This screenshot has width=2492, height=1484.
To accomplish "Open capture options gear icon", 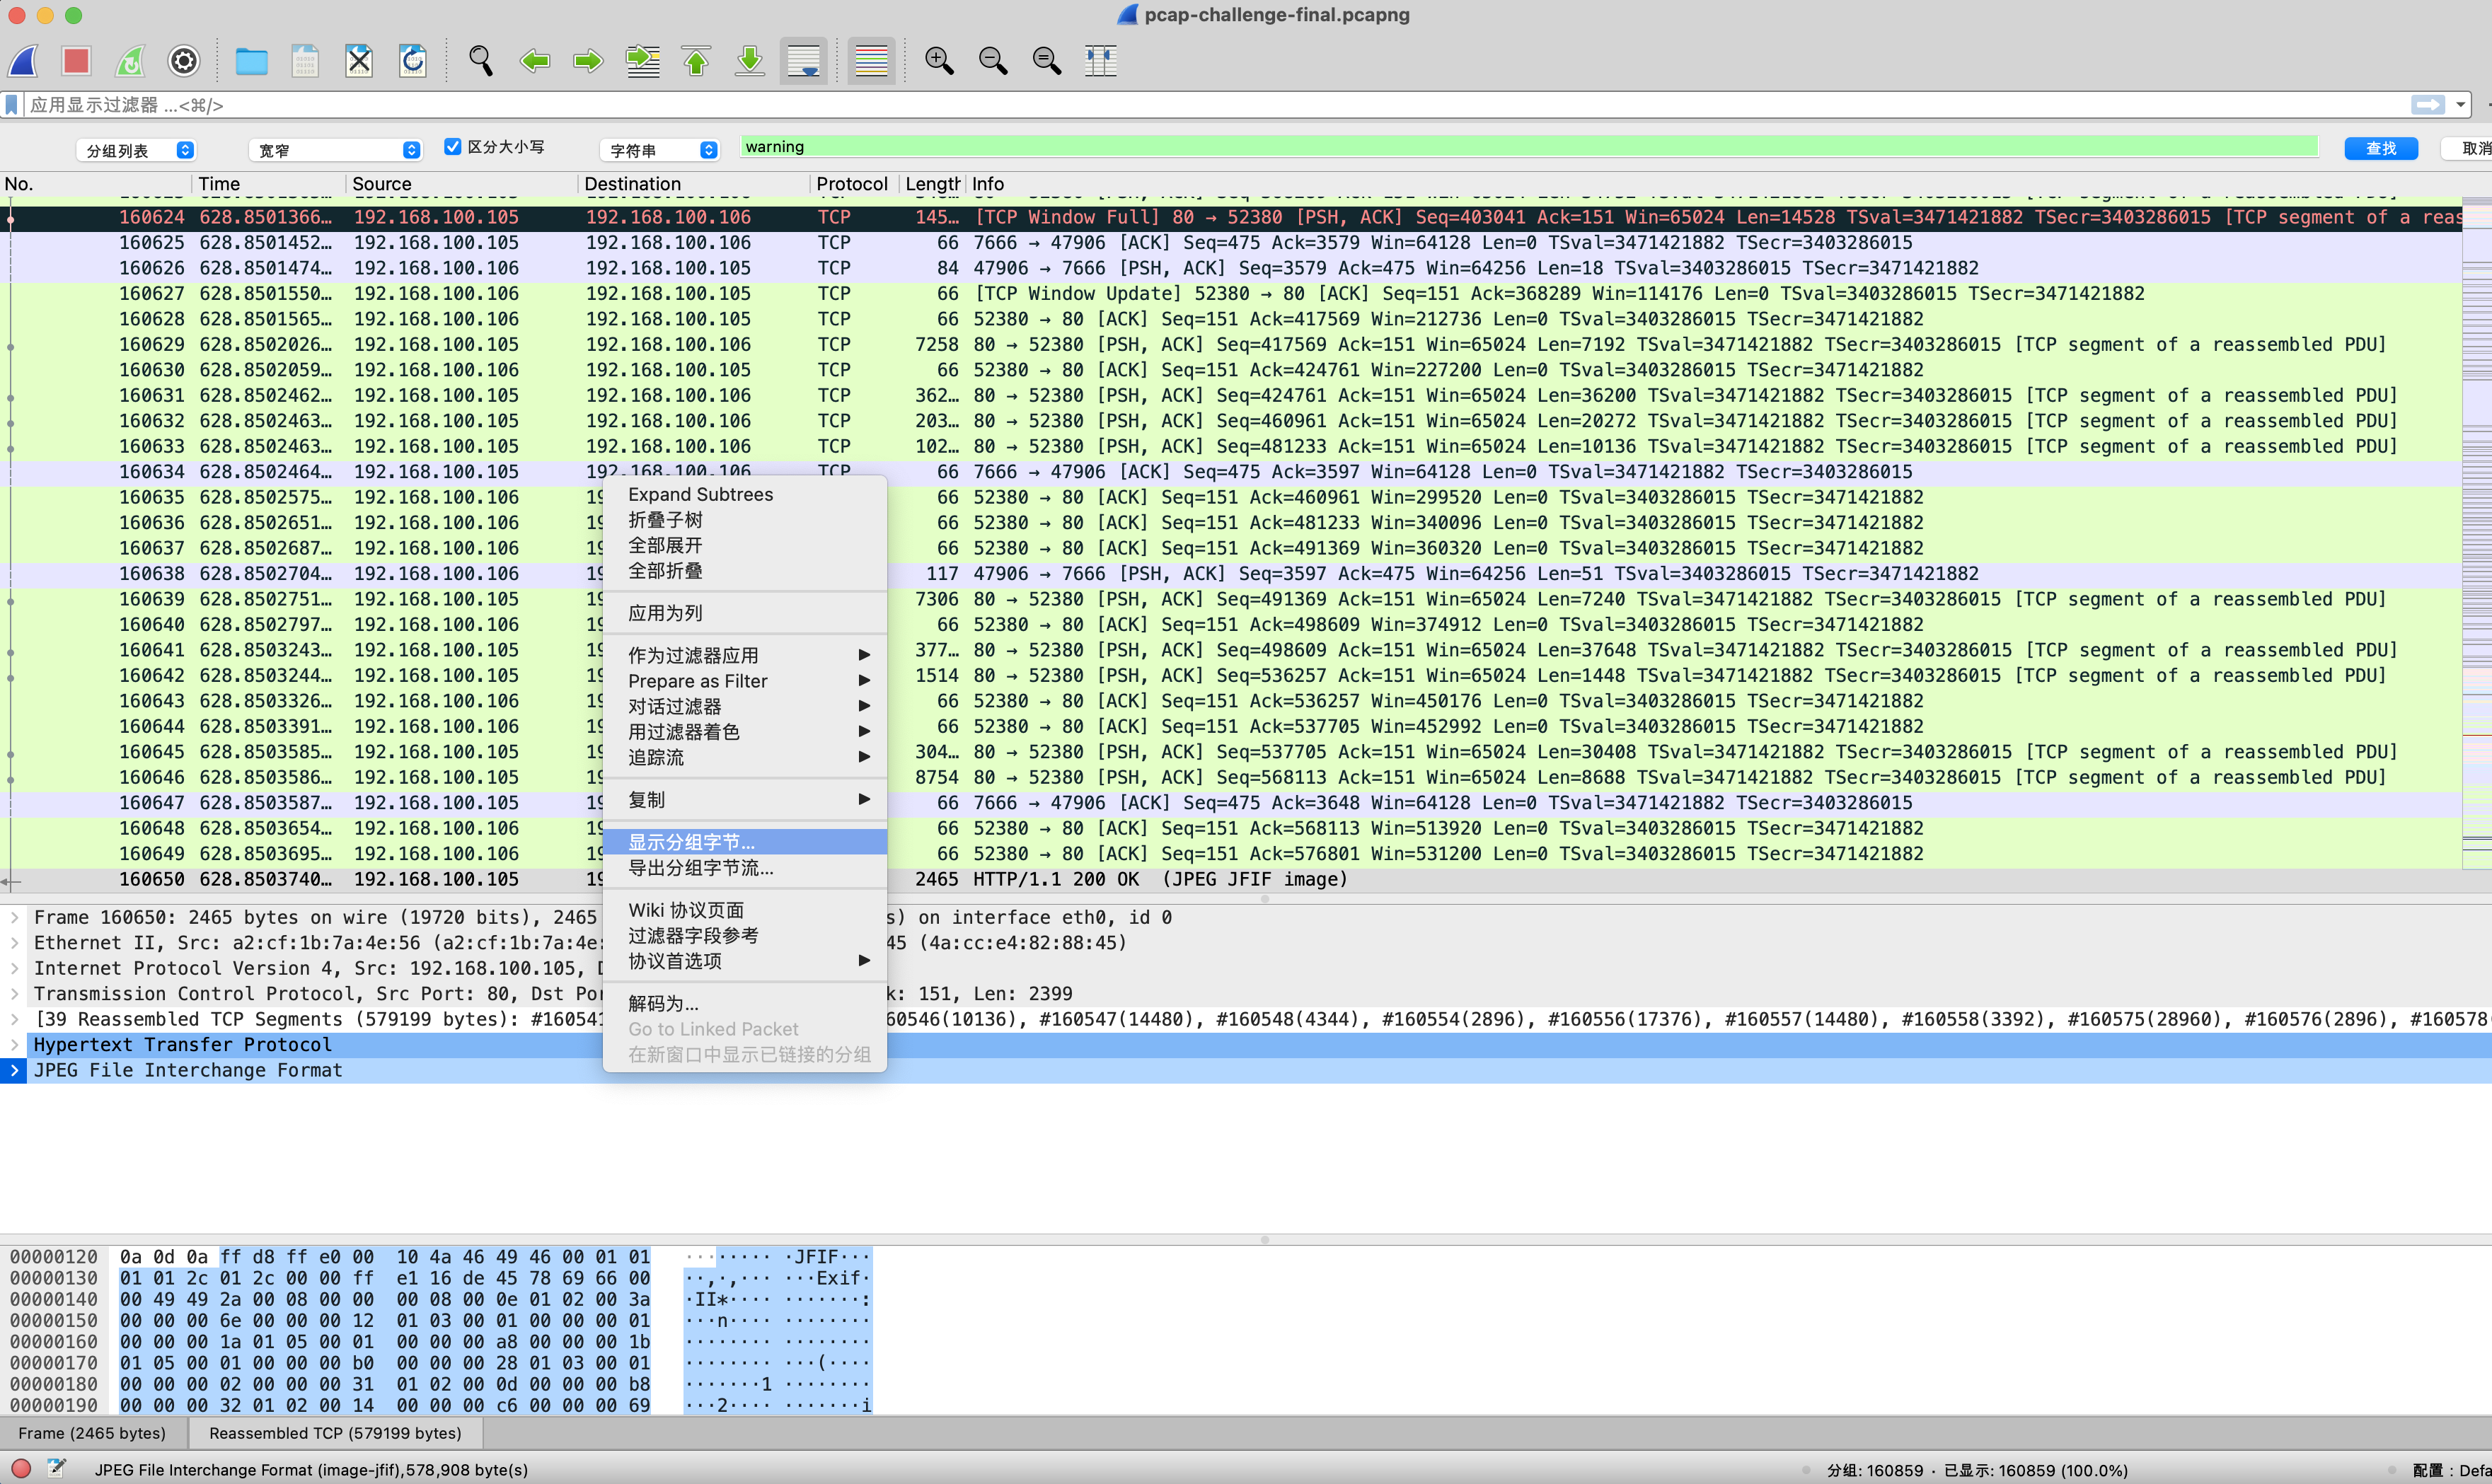I will tap(184, 62).
